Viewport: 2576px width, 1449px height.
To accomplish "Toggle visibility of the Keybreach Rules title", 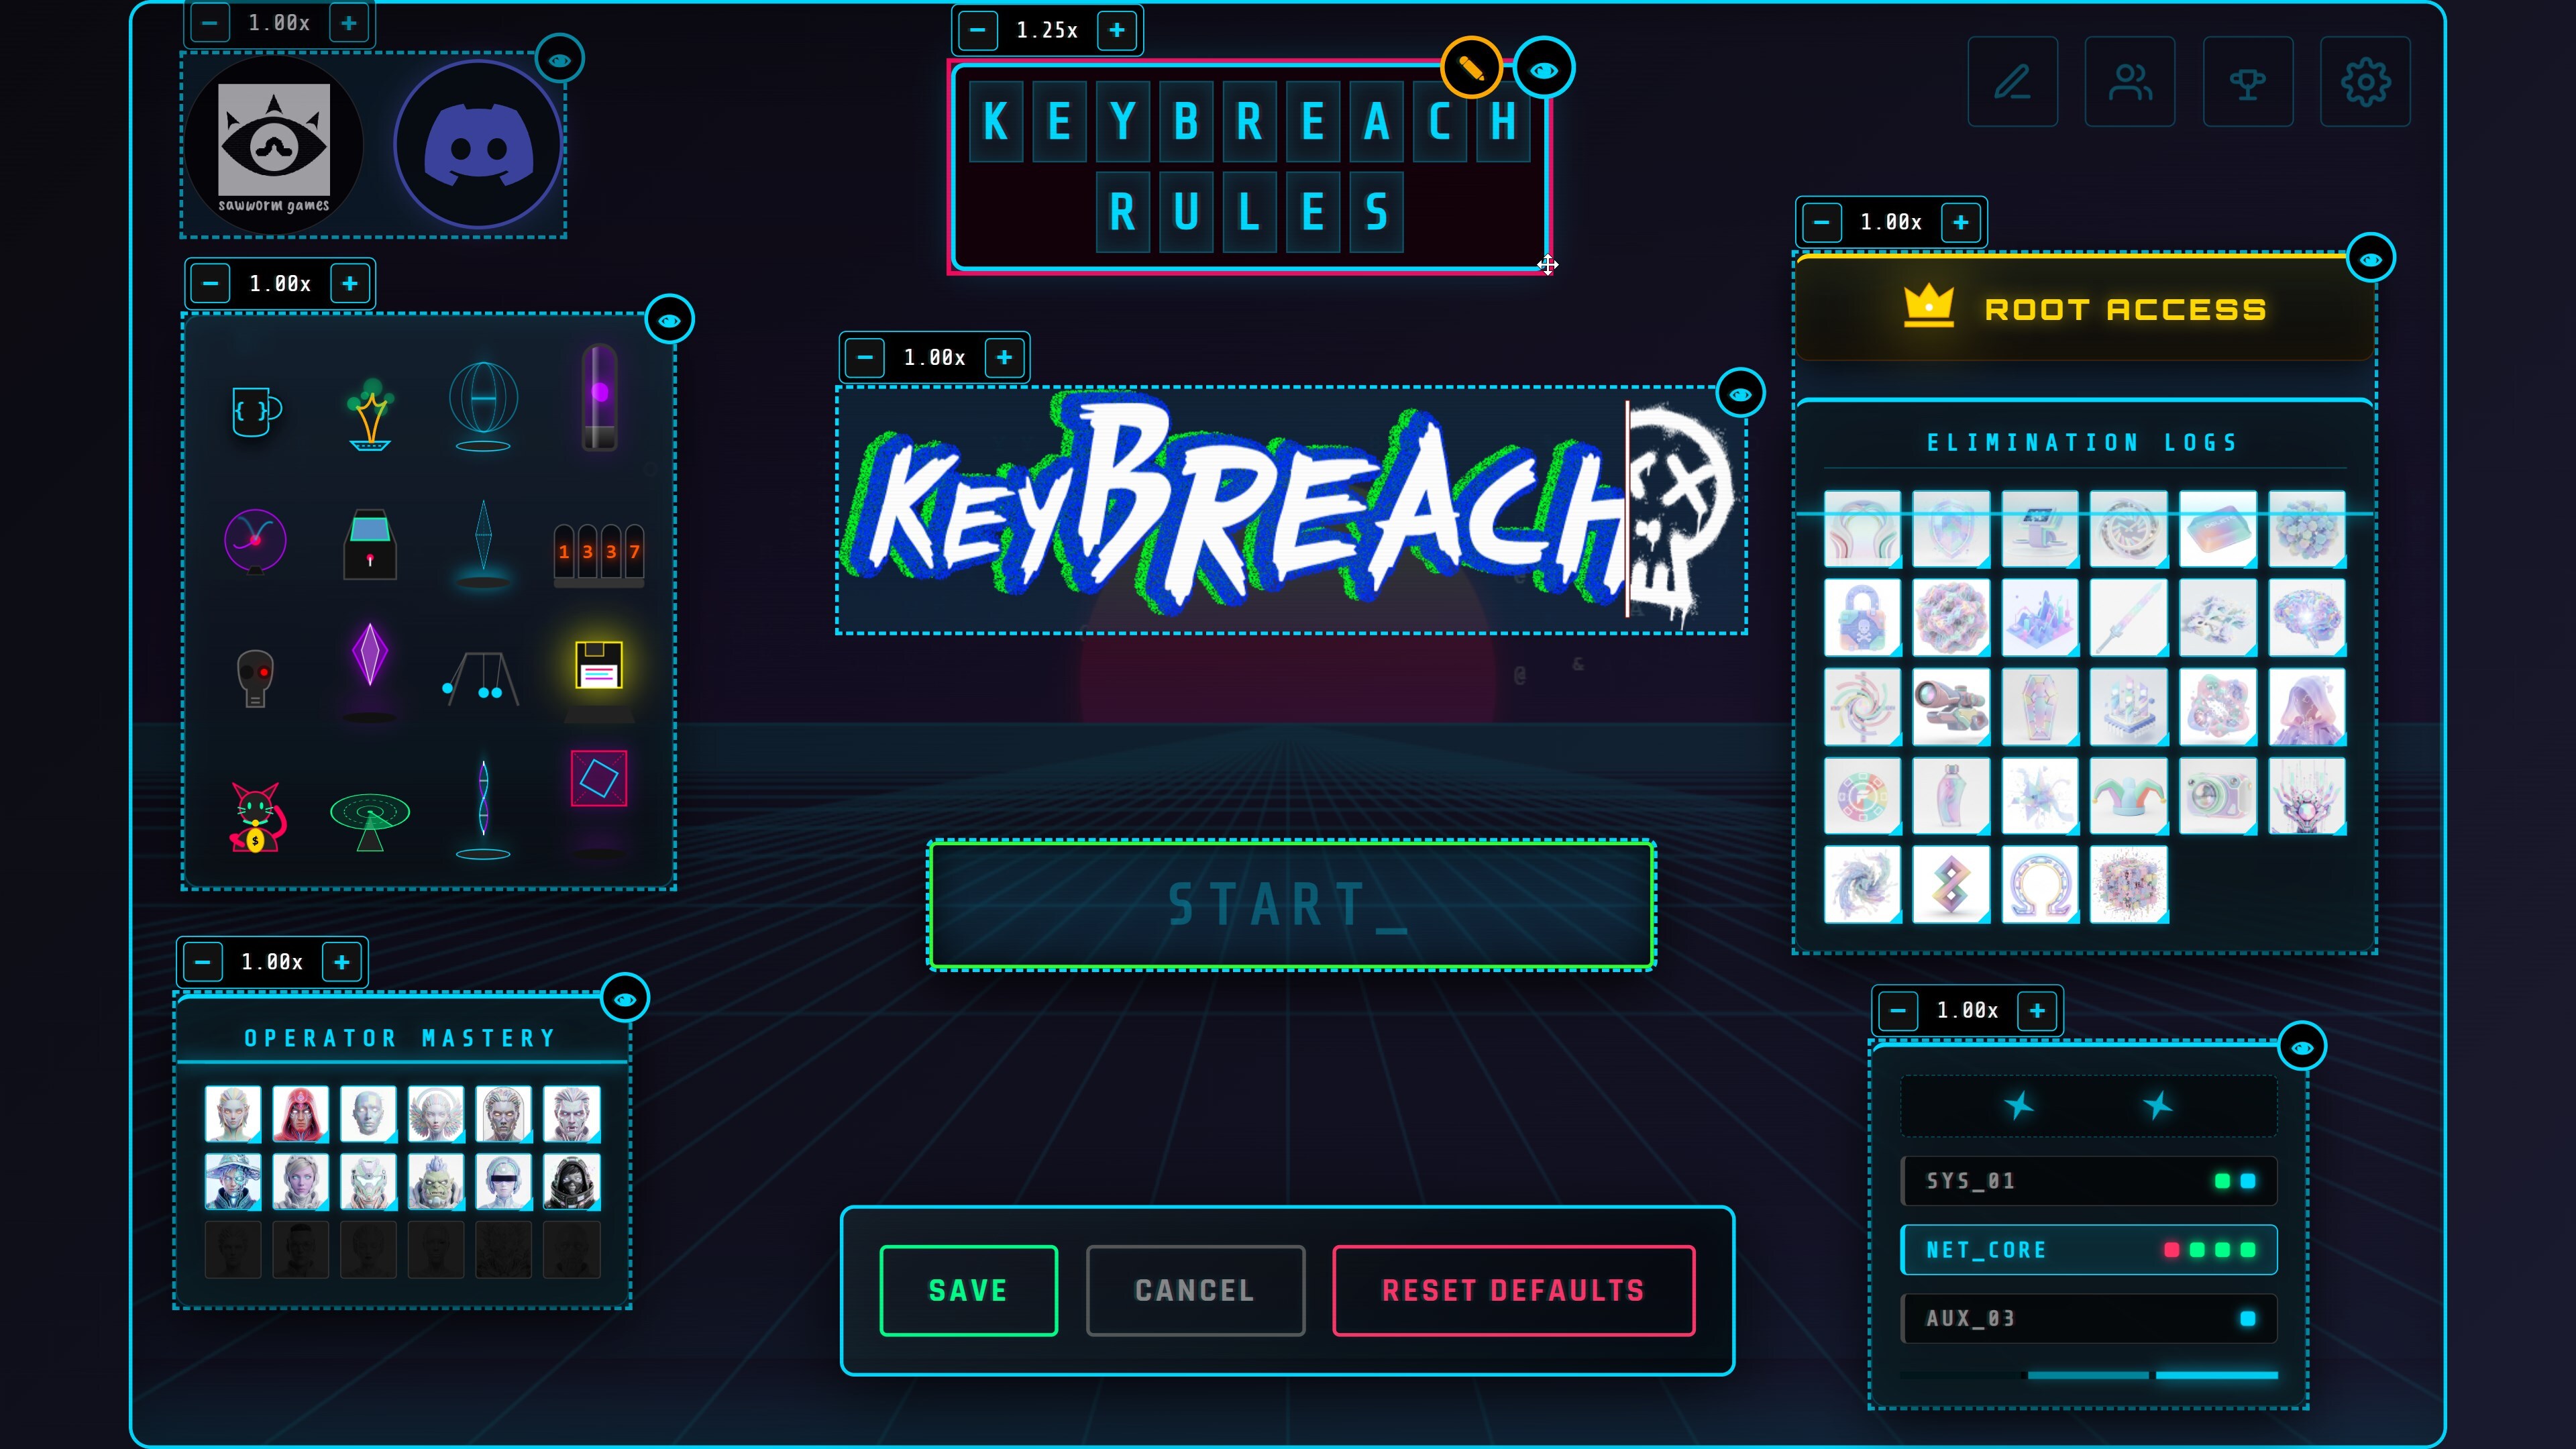I will tap(1544, 69).
